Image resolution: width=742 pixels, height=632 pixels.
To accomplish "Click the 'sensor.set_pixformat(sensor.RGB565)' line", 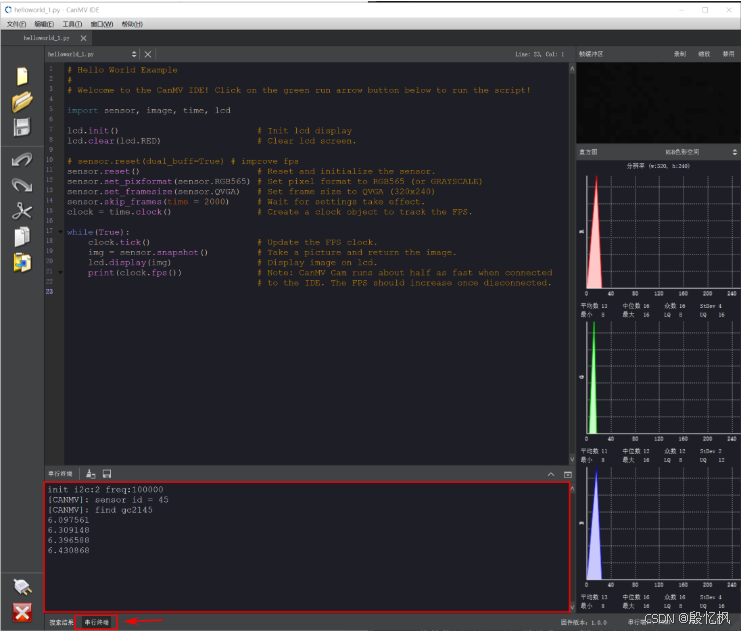I will pos(158,181).
